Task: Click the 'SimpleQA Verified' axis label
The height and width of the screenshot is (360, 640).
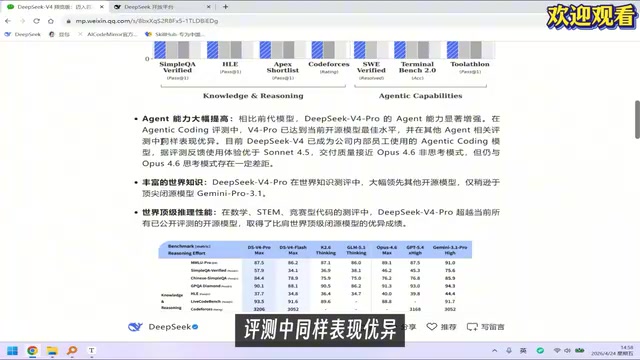Action: point(177,67)
